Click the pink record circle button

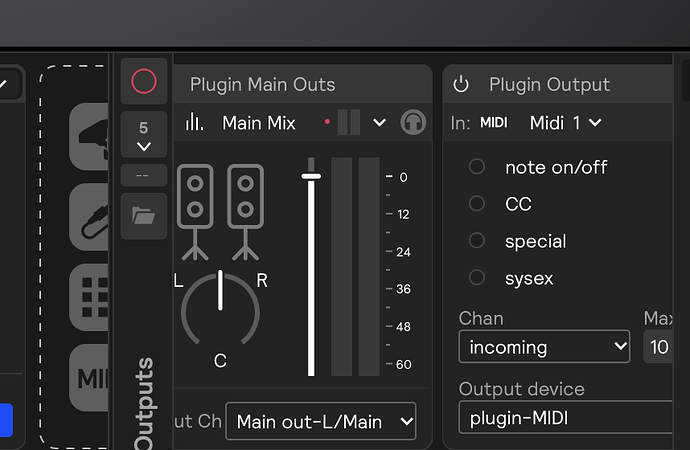point(144,82)
